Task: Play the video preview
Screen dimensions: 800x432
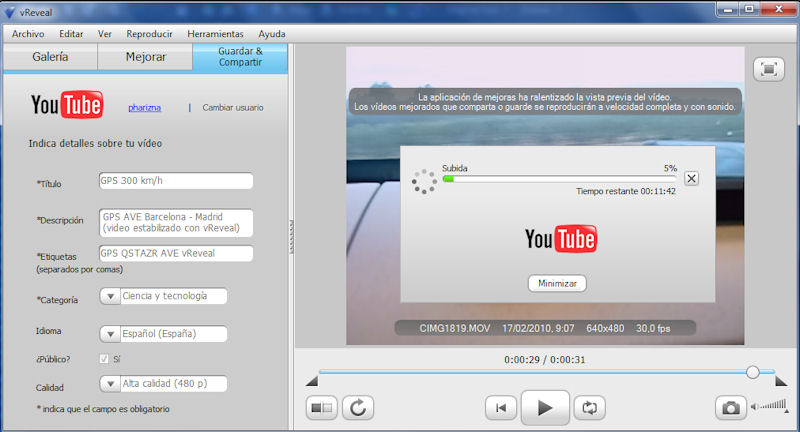Action: (545, 408)
